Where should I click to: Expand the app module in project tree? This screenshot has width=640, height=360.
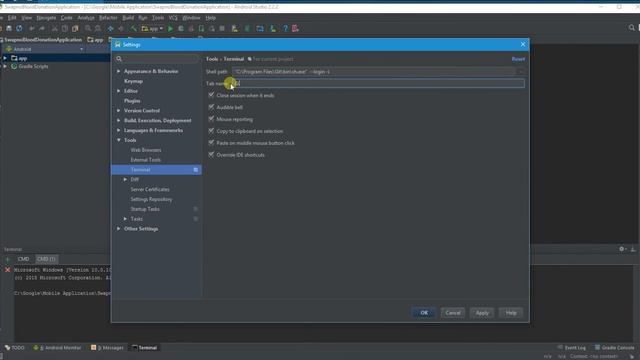5,58
